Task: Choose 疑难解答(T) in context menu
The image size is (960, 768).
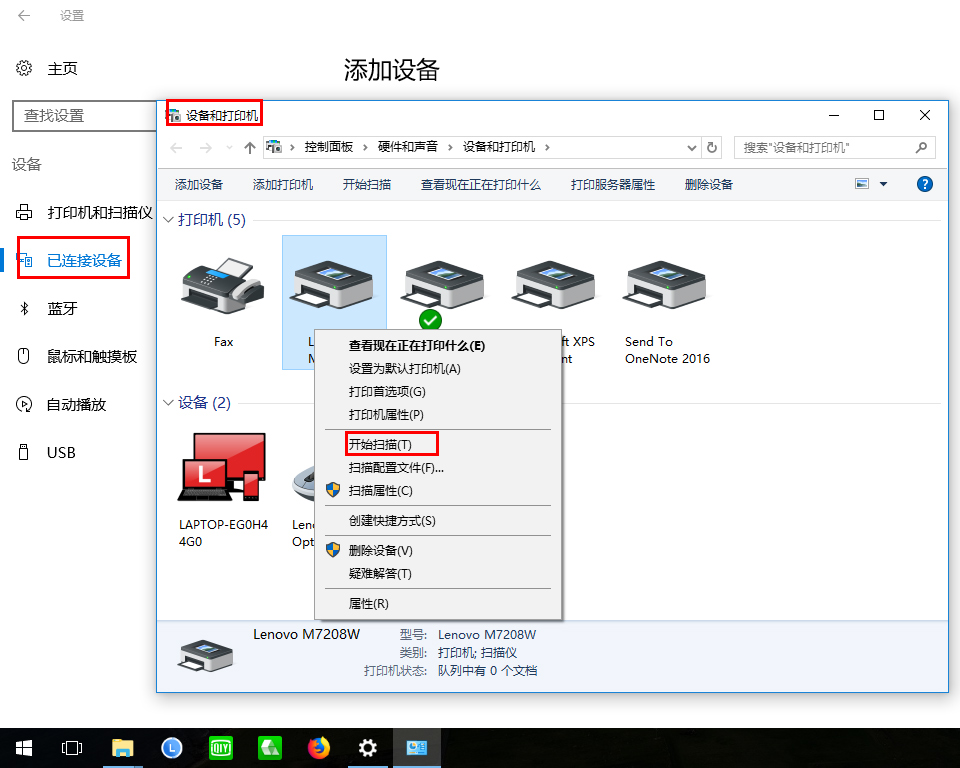Action: [x=438, y=574]
